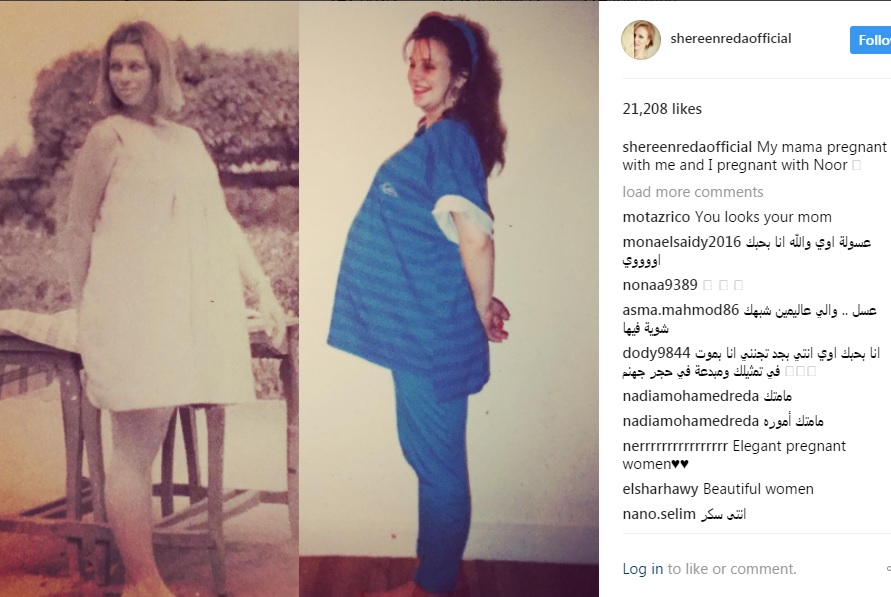891x597 pixels.
Task: Open shereenredaofficial username in the caption
Action: 687,147
